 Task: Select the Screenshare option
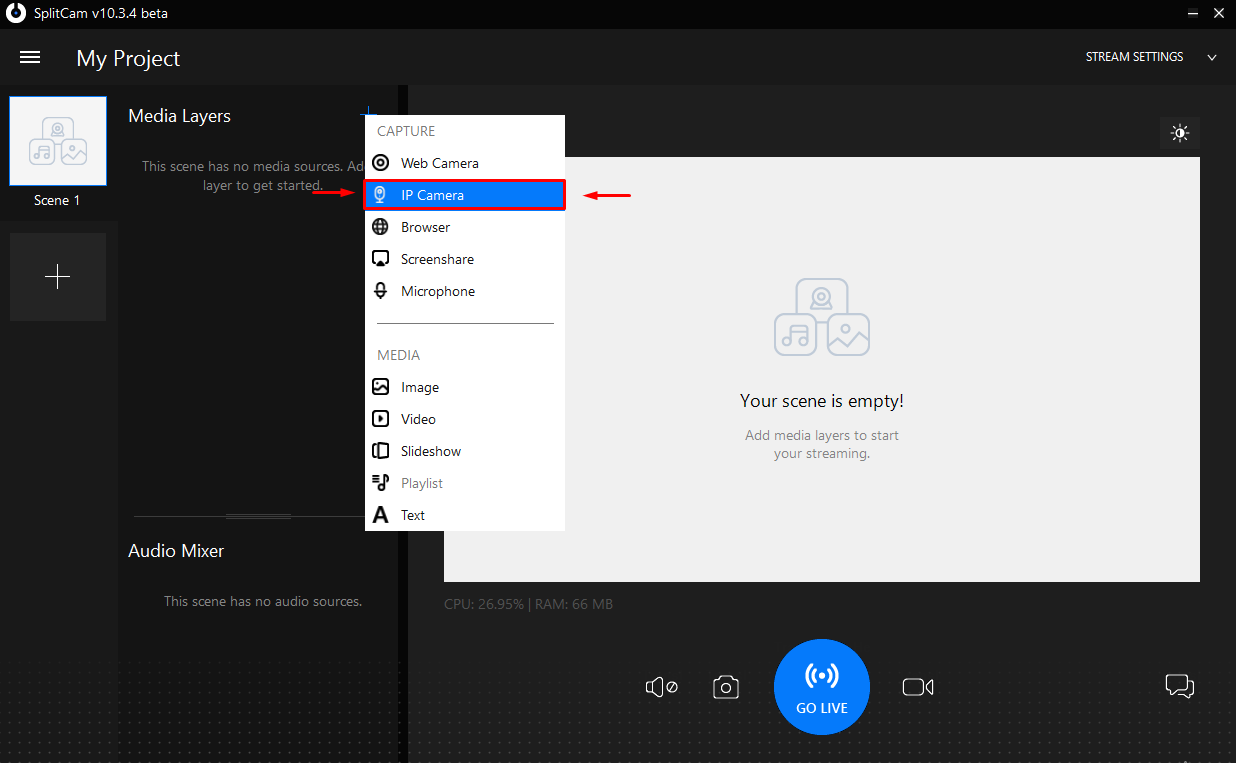point(437,259)
